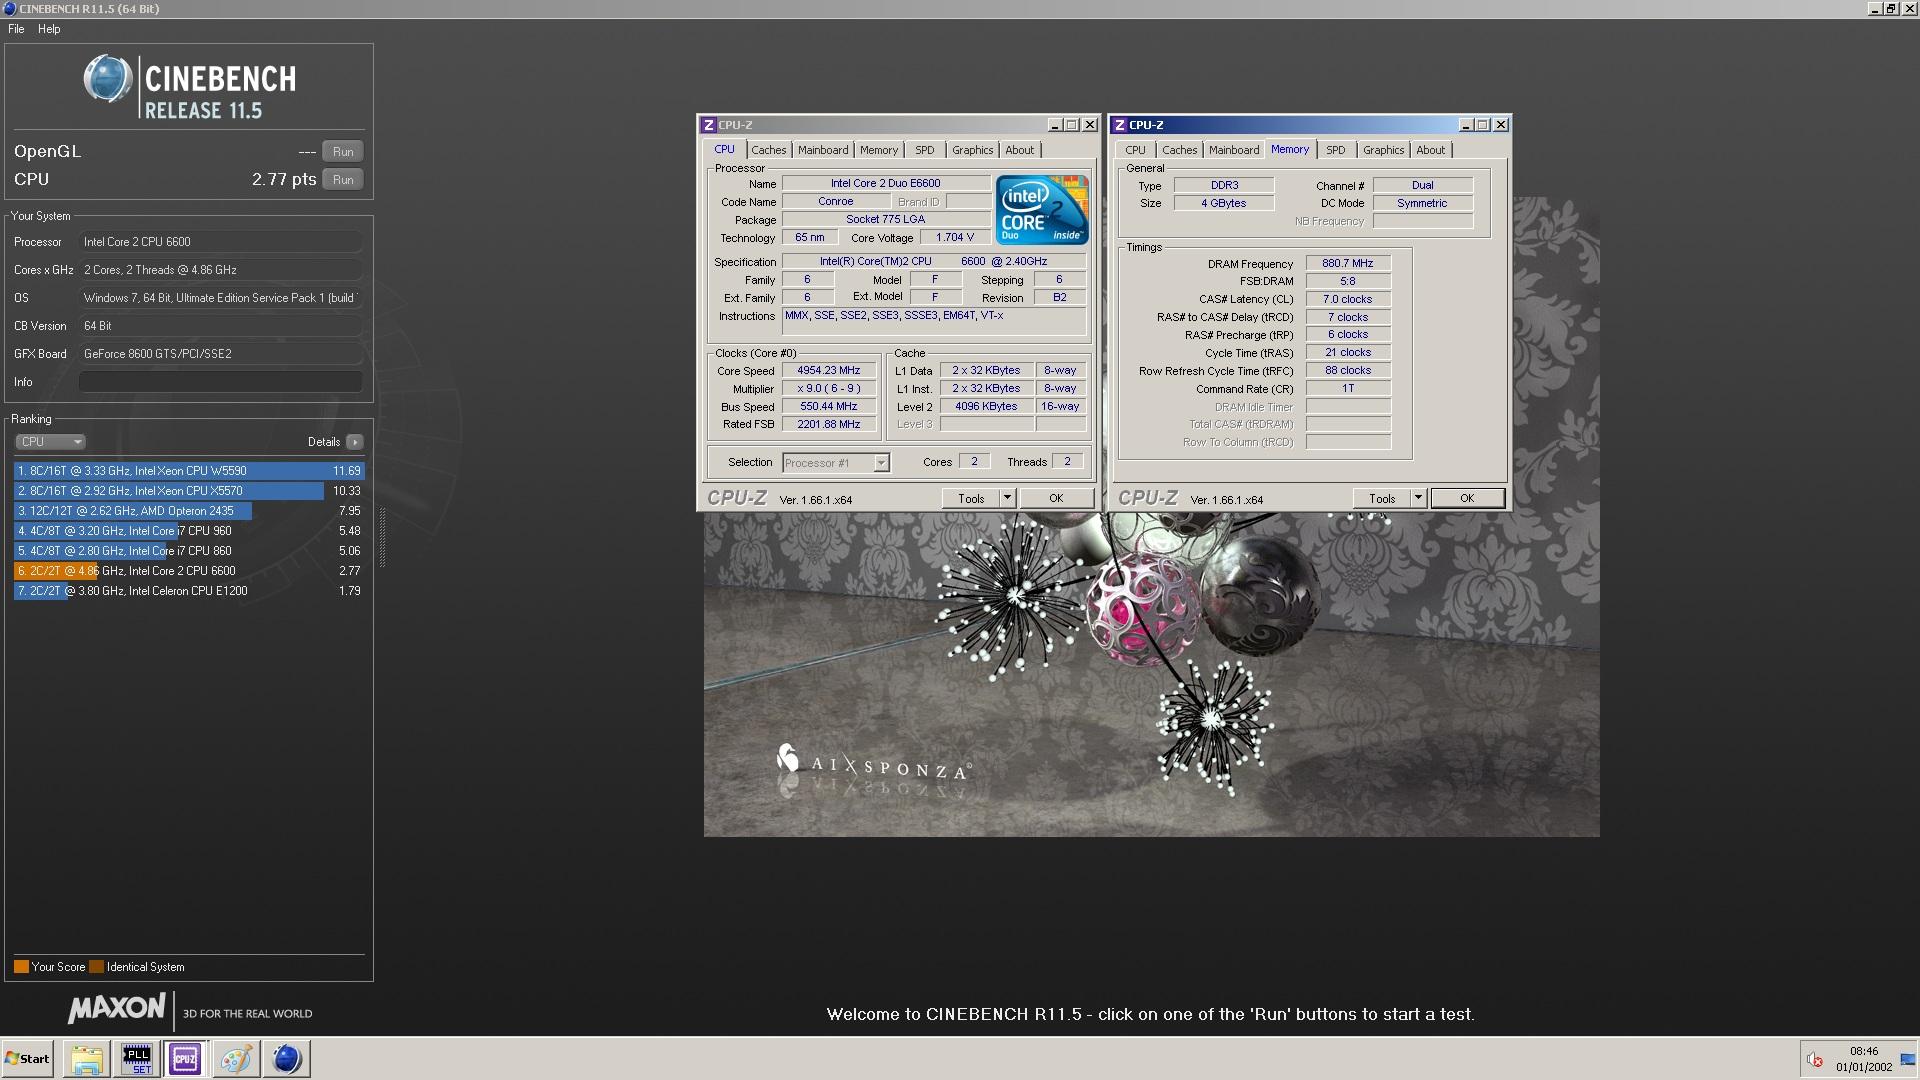
Task: Switch to SPD tab in left CPU-Z
Action: [x=925, y=150]
